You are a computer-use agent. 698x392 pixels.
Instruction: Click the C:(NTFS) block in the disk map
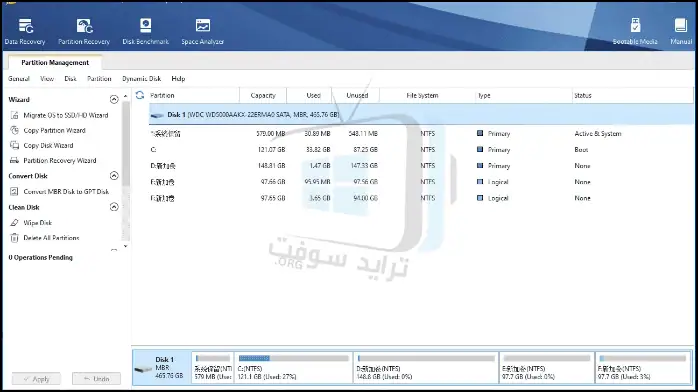(293, 368)
